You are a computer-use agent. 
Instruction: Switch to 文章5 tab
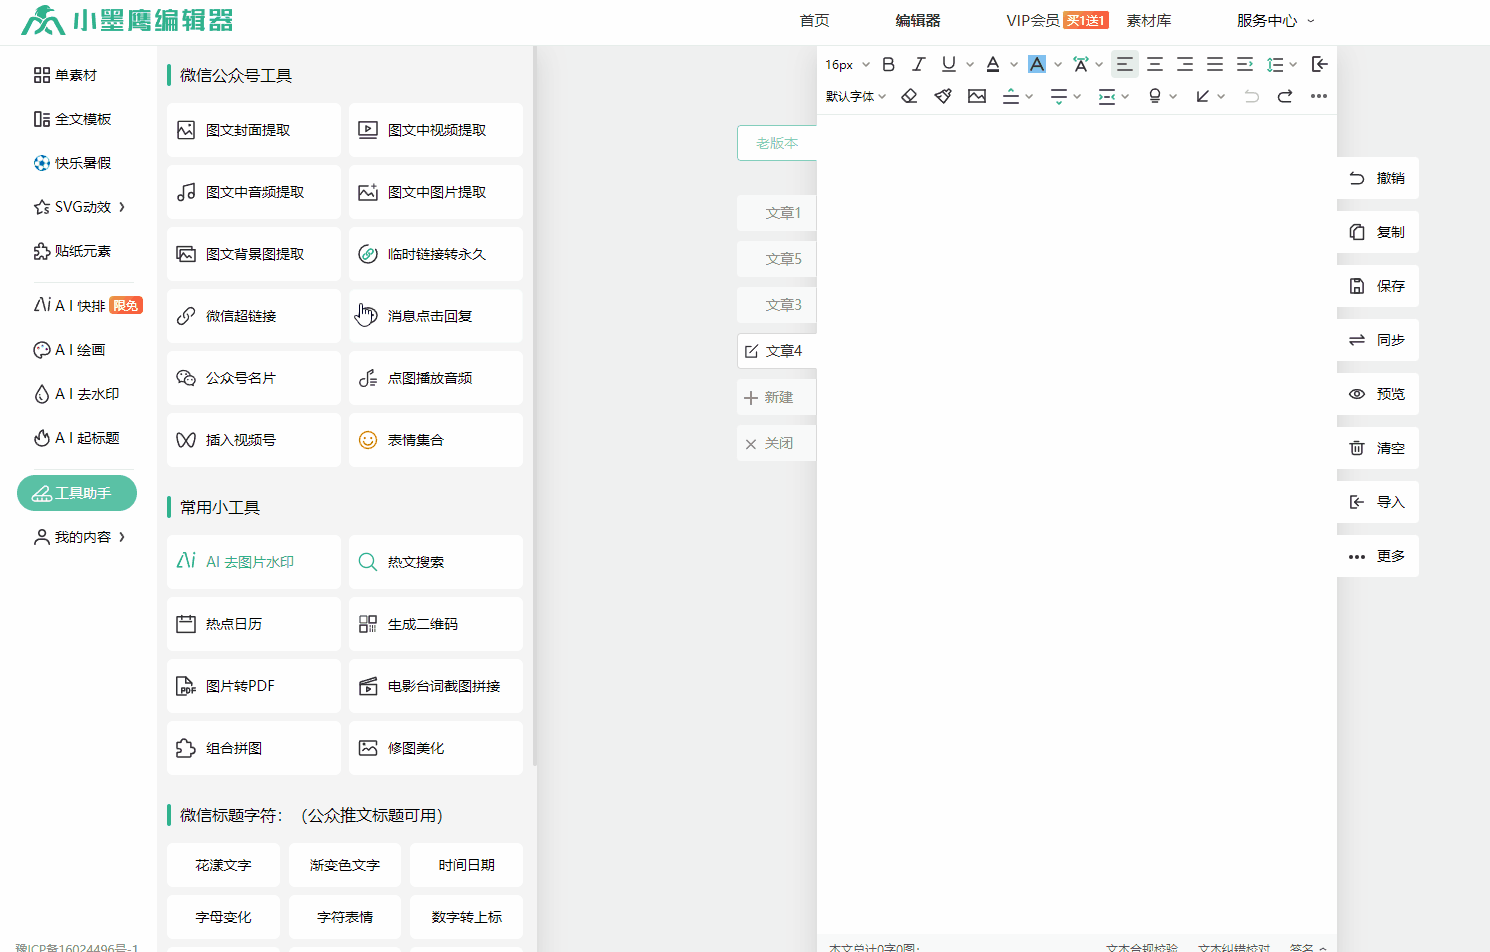click(x=777, y=259)
